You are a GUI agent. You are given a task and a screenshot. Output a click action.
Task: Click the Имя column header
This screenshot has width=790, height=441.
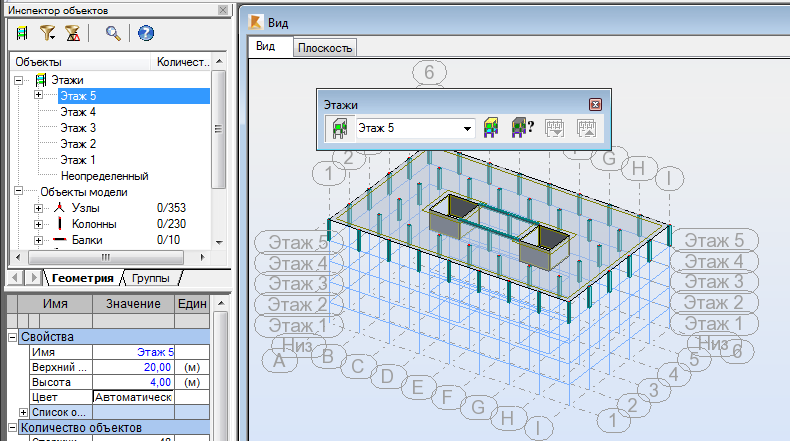[x=55, y=304]
